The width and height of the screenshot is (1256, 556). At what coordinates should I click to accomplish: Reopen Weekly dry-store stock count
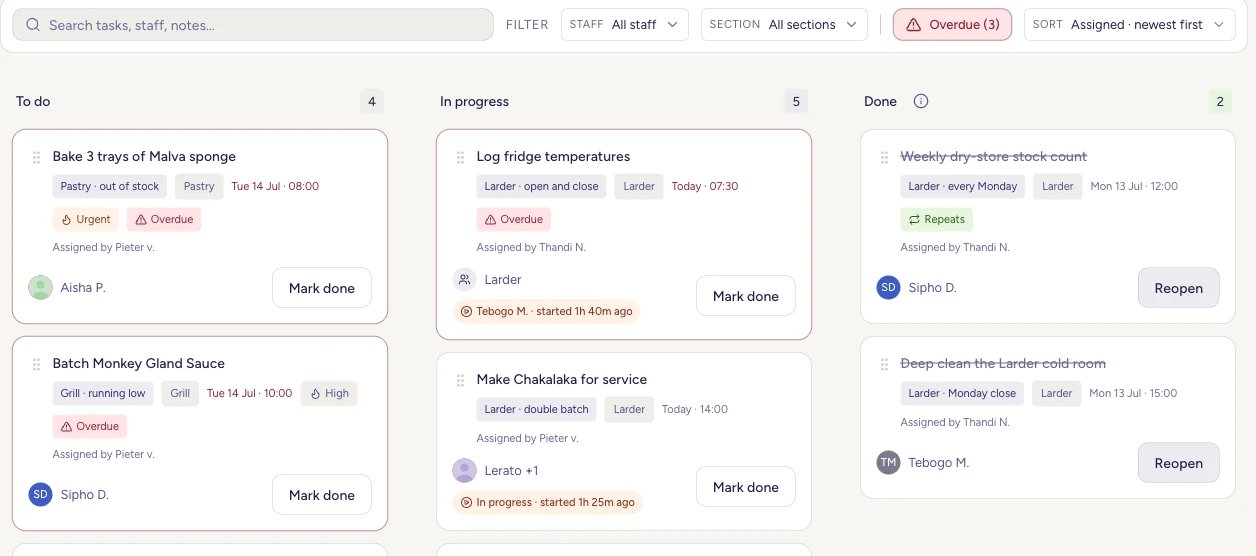(1179, 288)
